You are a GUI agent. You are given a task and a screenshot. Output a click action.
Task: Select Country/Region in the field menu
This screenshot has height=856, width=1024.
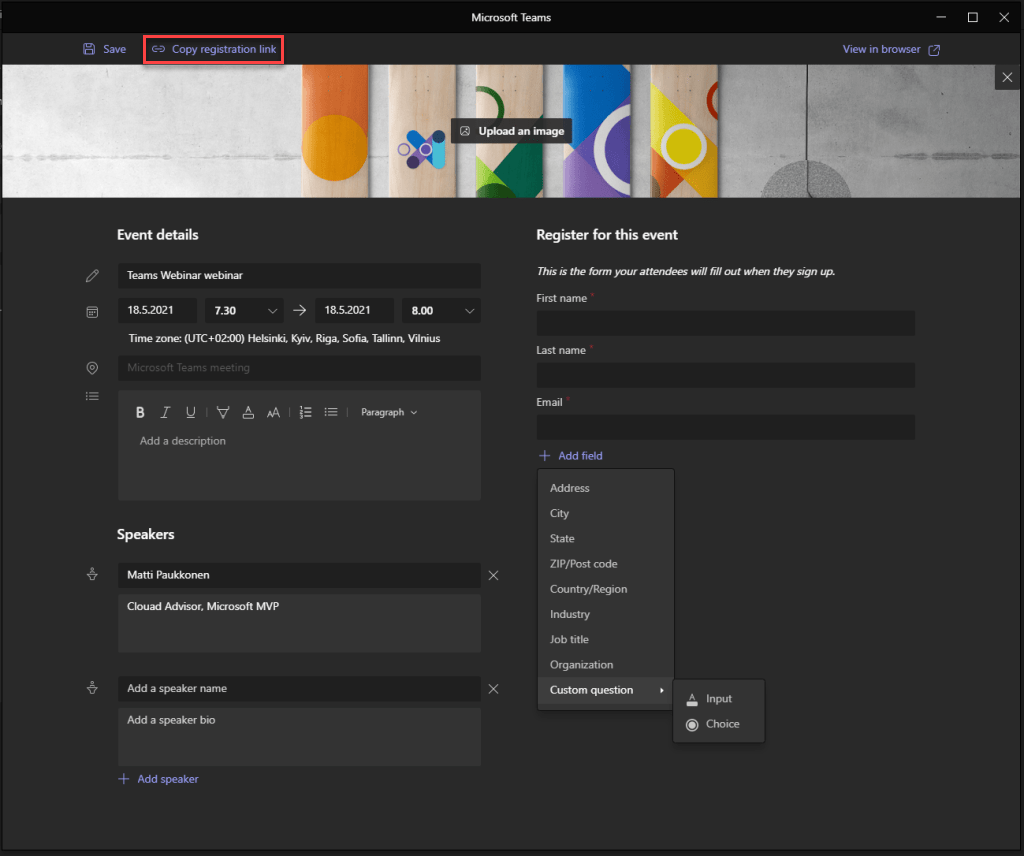[588, 589]
